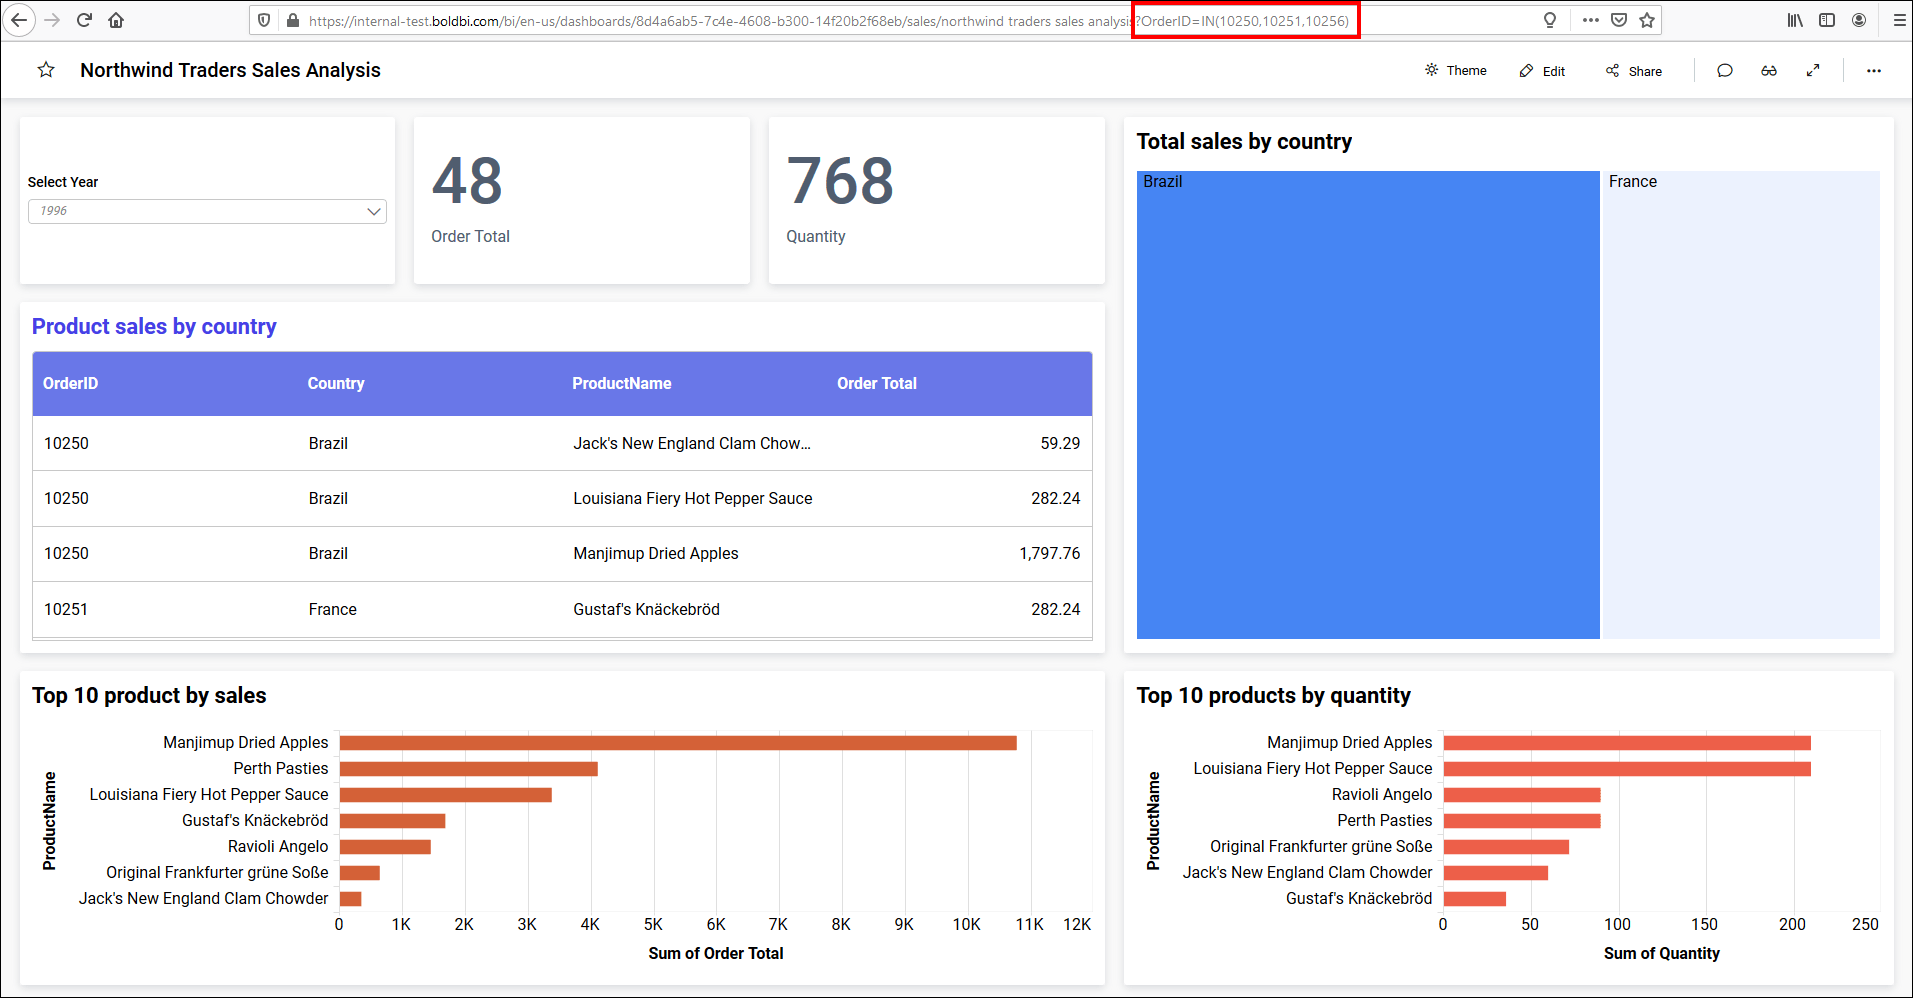
Task: Select the Brazil treemap block
Action: click(1367, 405)
